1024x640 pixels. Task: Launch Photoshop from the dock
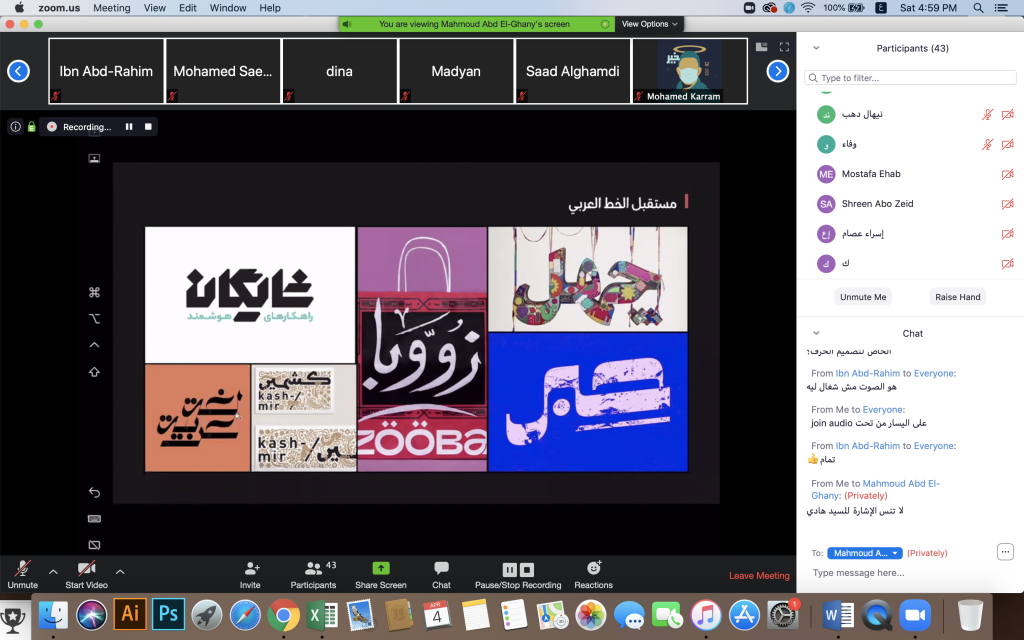[168, 614]
